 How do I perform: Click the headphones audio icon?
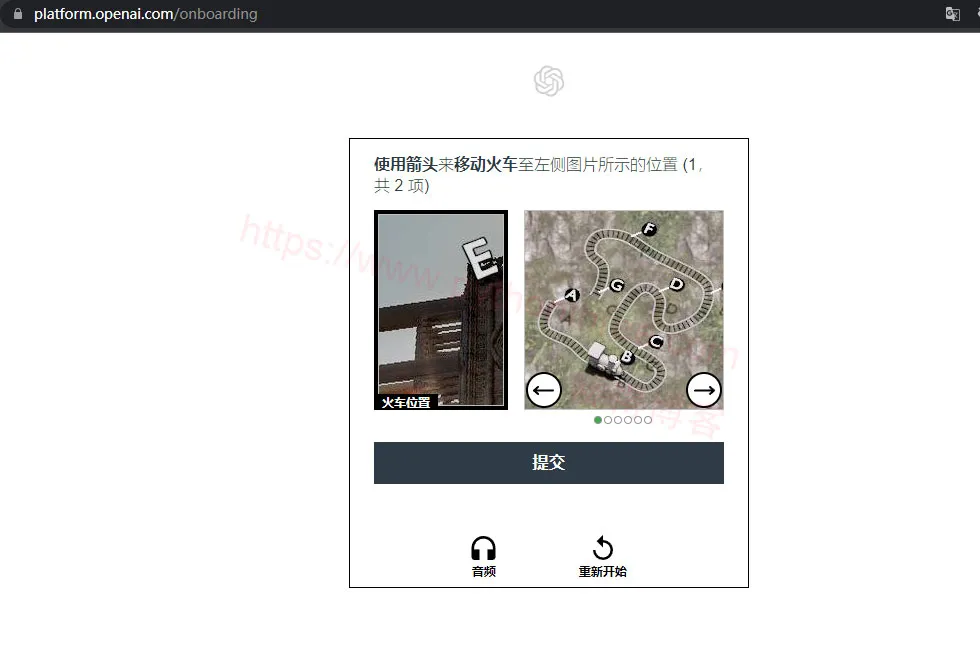(483, 548)
